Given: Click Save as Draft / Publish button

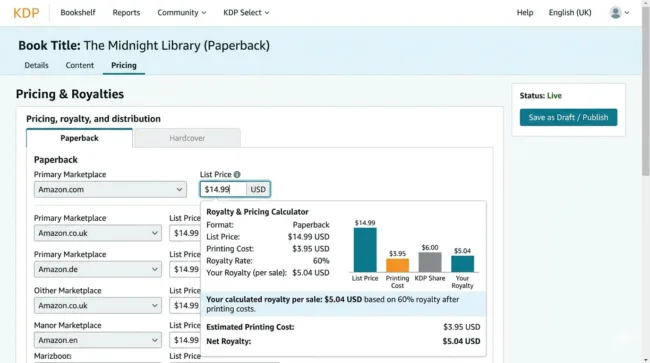Looking at the screenshot, I should 568,117.
